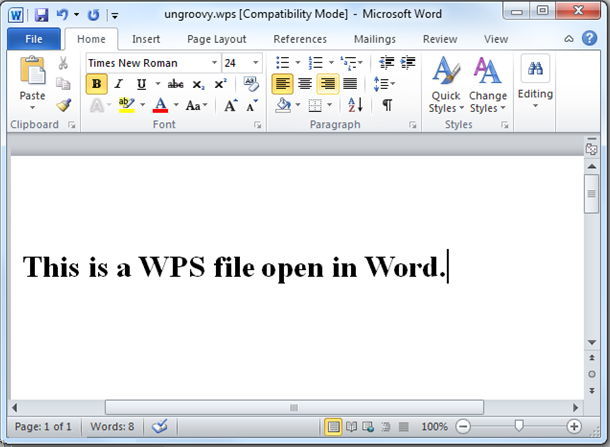The image size is (610, 447).
Task: Shrink font size with the small A
Action: pos(252,105)
